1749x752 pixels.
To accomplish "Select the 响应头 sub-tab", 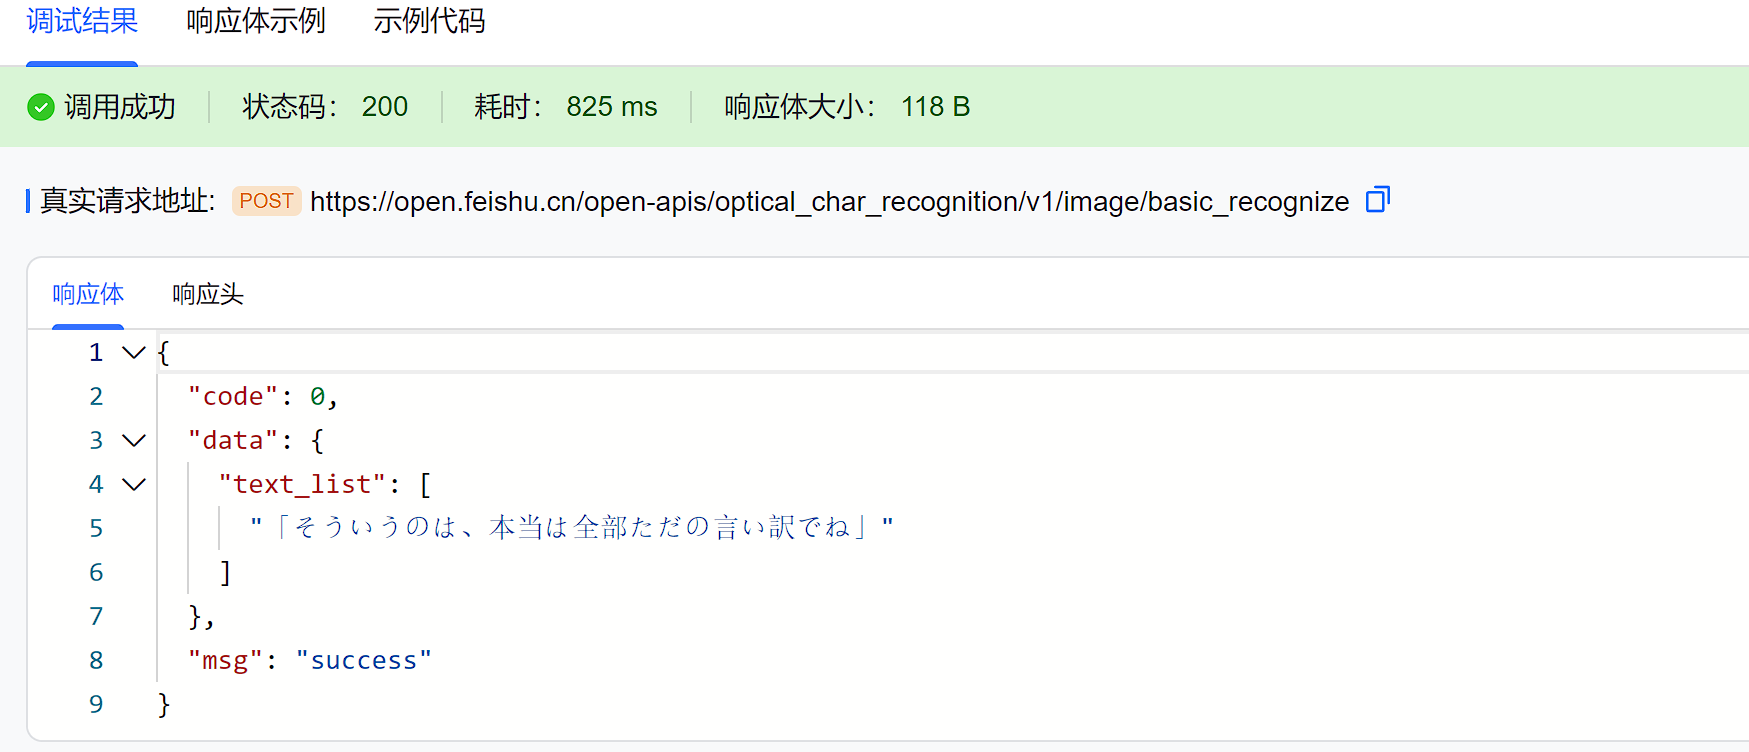I will pos(208,294).
